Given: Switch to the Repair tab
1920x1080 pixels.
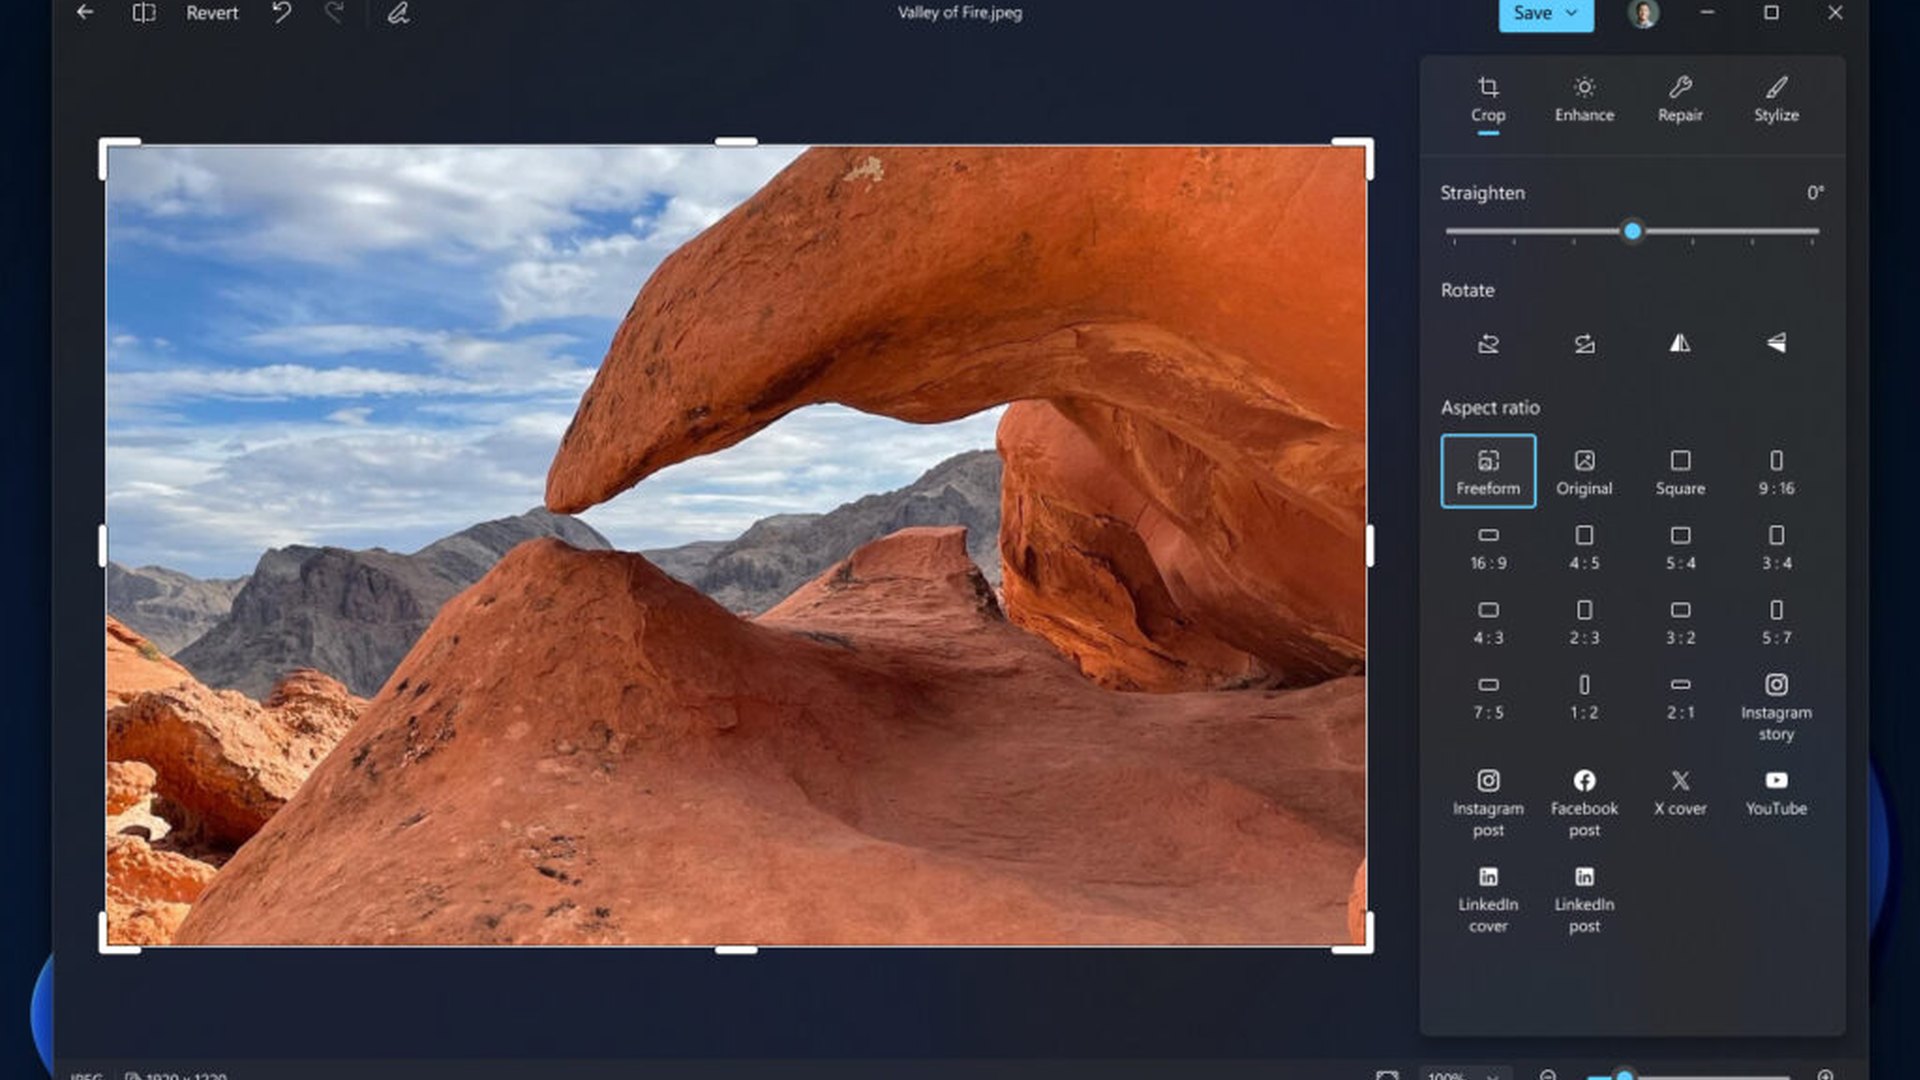Looking at the screenshot, I should click(1680, 101).
